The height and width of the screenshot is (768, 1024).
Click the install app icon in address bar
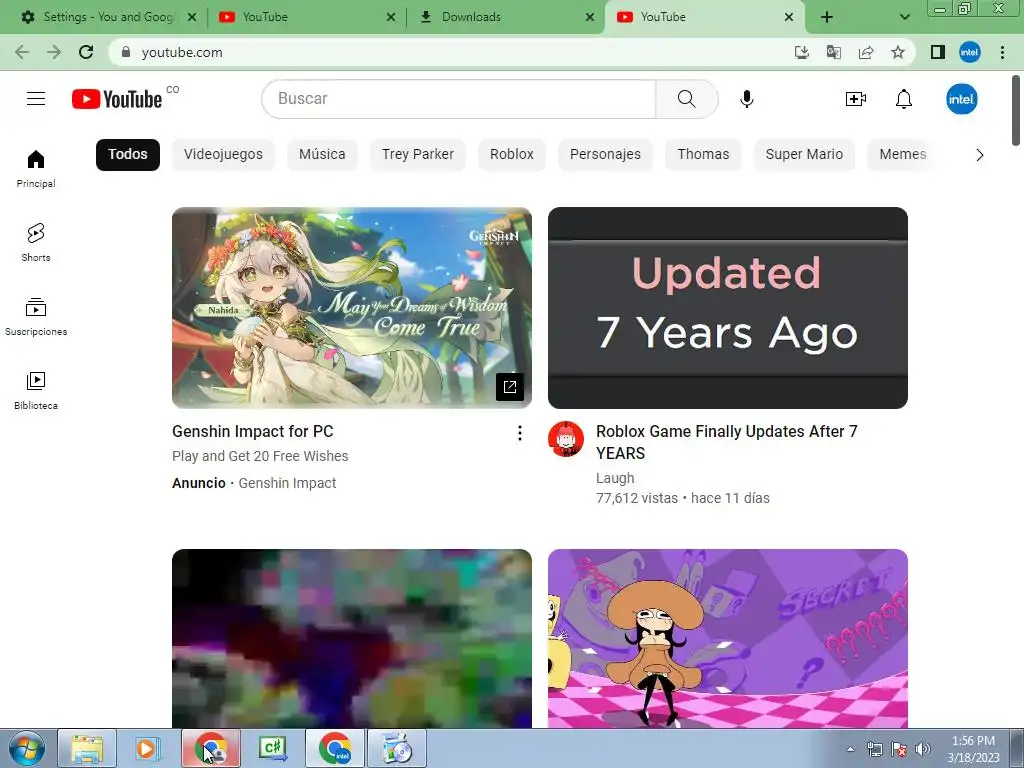[801, 52]
